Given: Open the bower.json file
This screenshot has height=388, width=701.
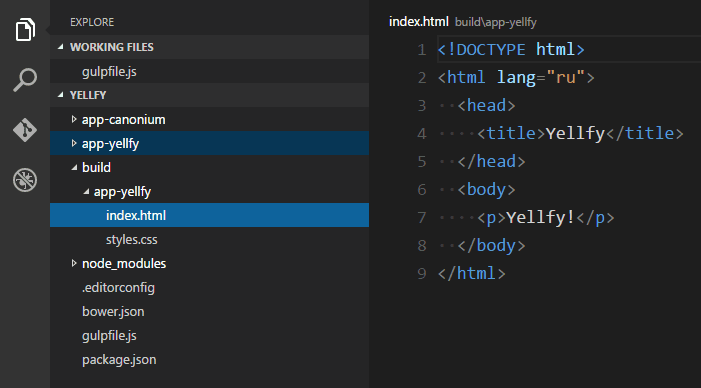Looking at the screenshot, I should pos(113,311).
